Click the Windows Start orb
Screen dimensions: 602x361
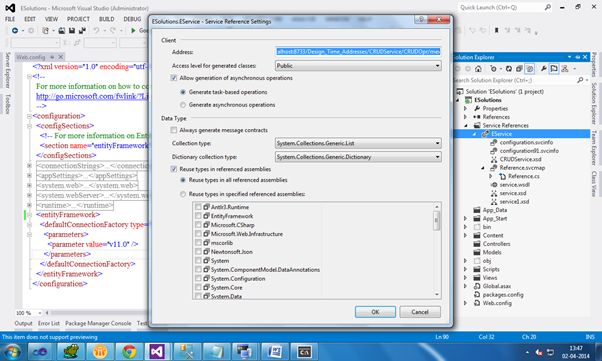(12, 351)
